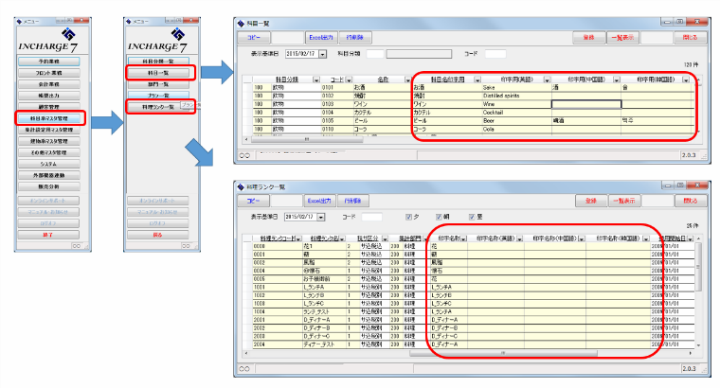Select the 'Distilled spirits' cell
The height and width of the screenshot is (388, 720).
pos(517,96)
